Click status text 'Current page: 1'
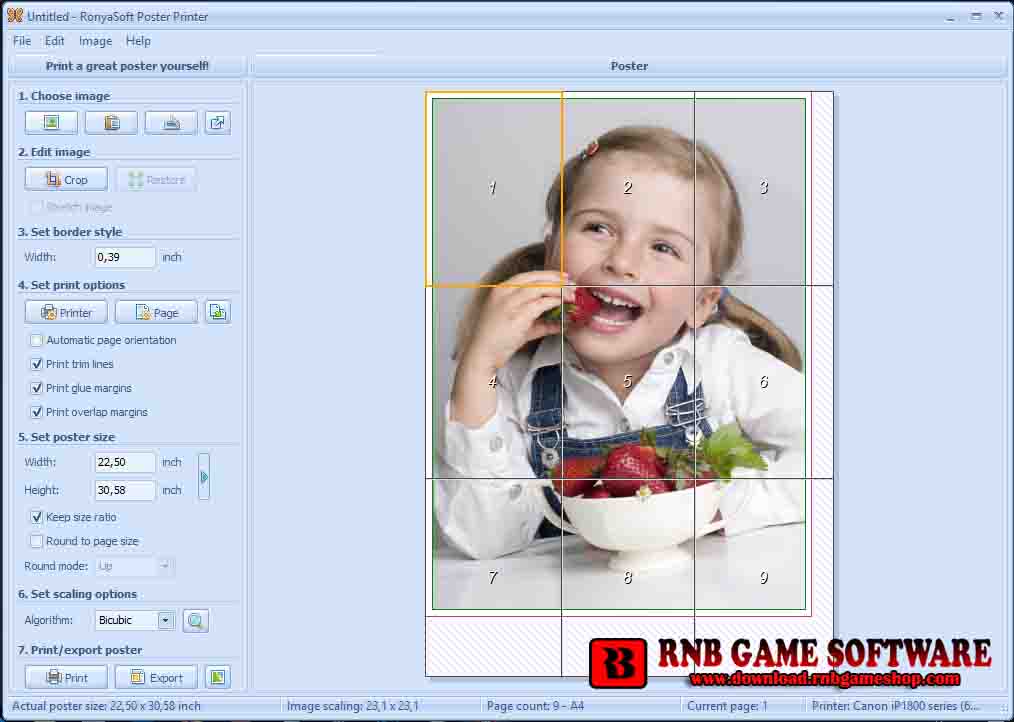 pos(728,706)
